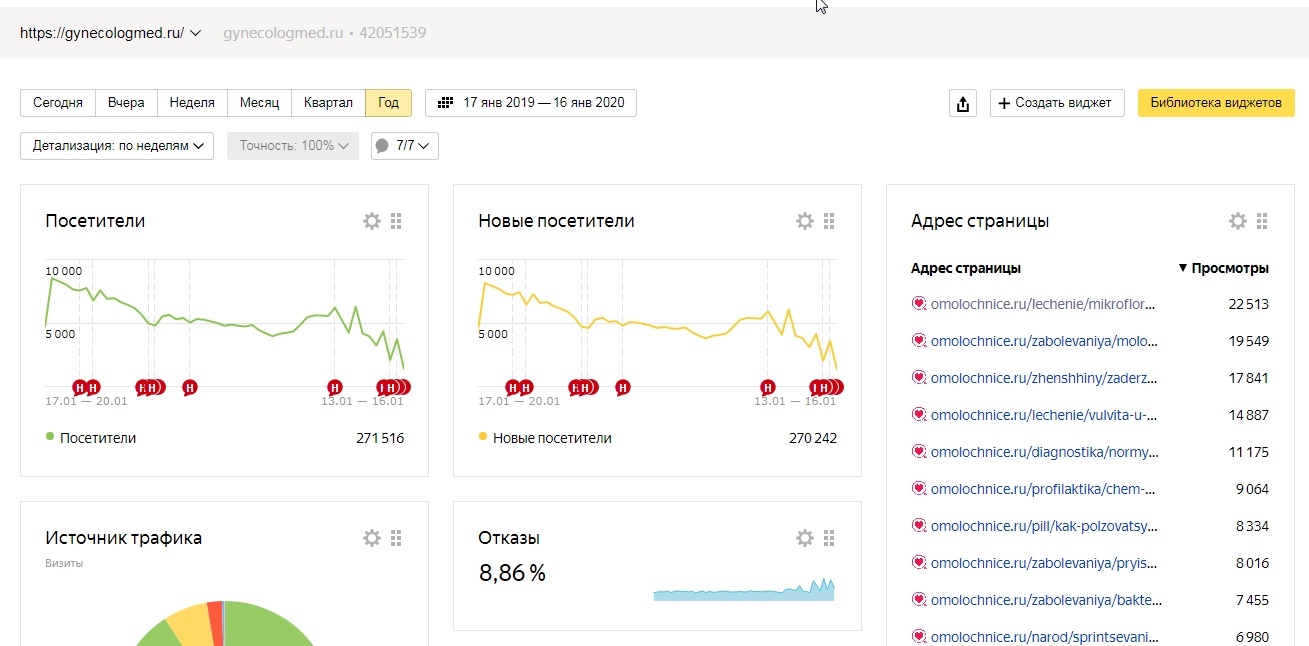Select Сегодня period

[58, 103]
